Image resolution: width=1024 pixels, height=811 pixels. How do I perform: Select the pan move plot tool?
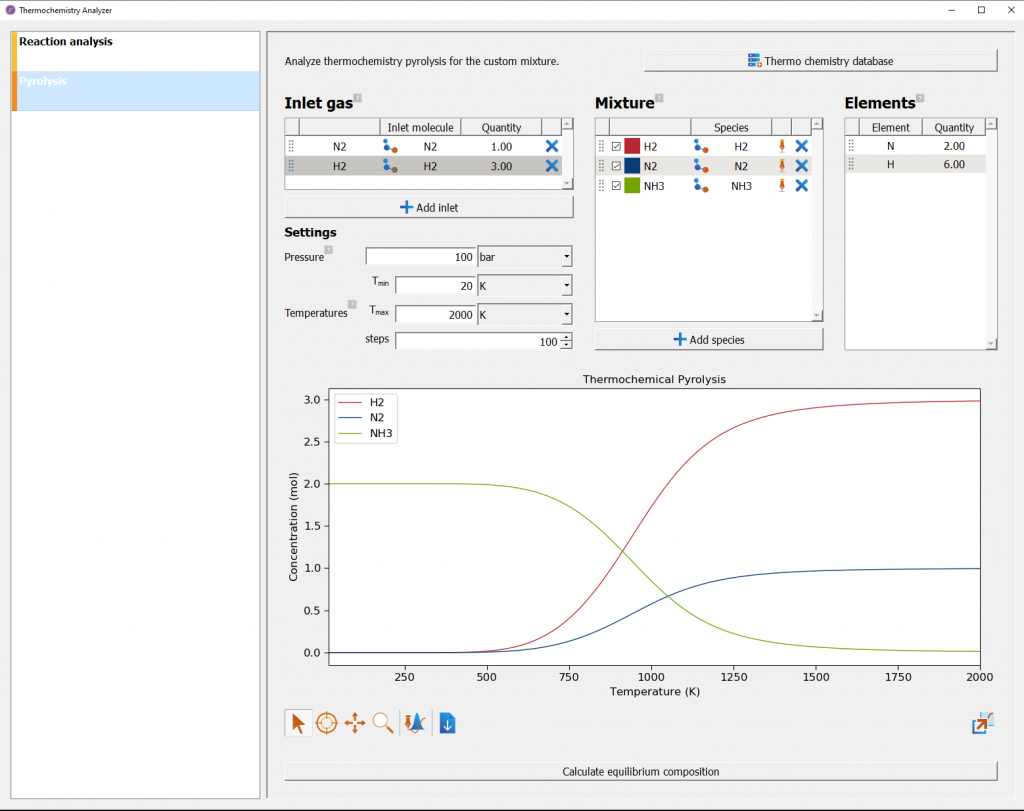[x=355, y=724]
